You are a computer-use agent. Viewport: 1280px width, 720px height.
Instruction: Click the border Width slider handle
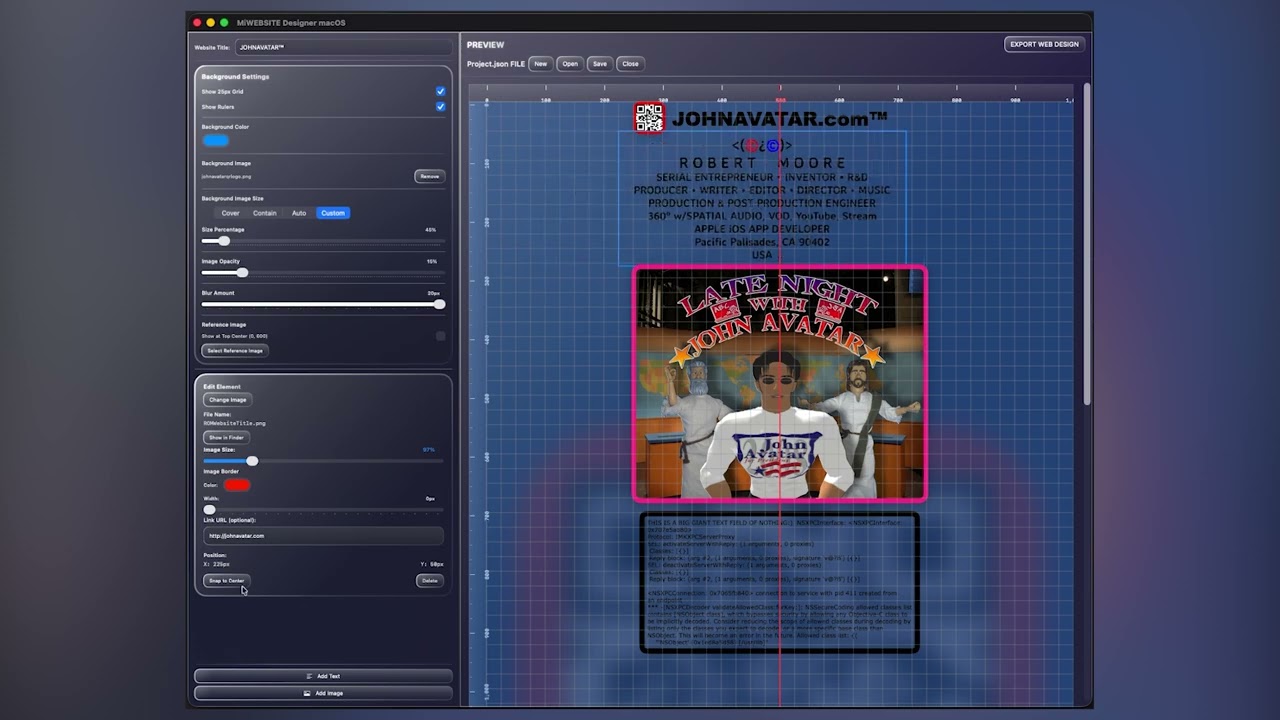click(x=209, y=510)
